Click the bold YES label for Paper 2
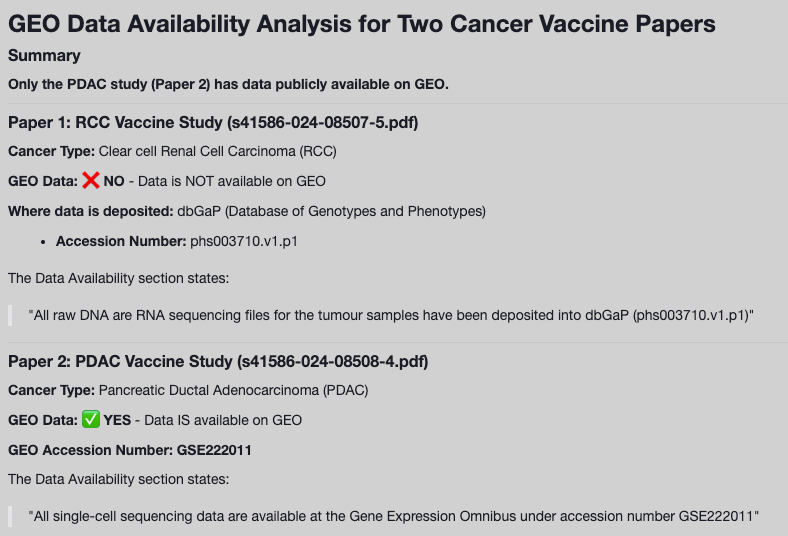 pos(117,420)
